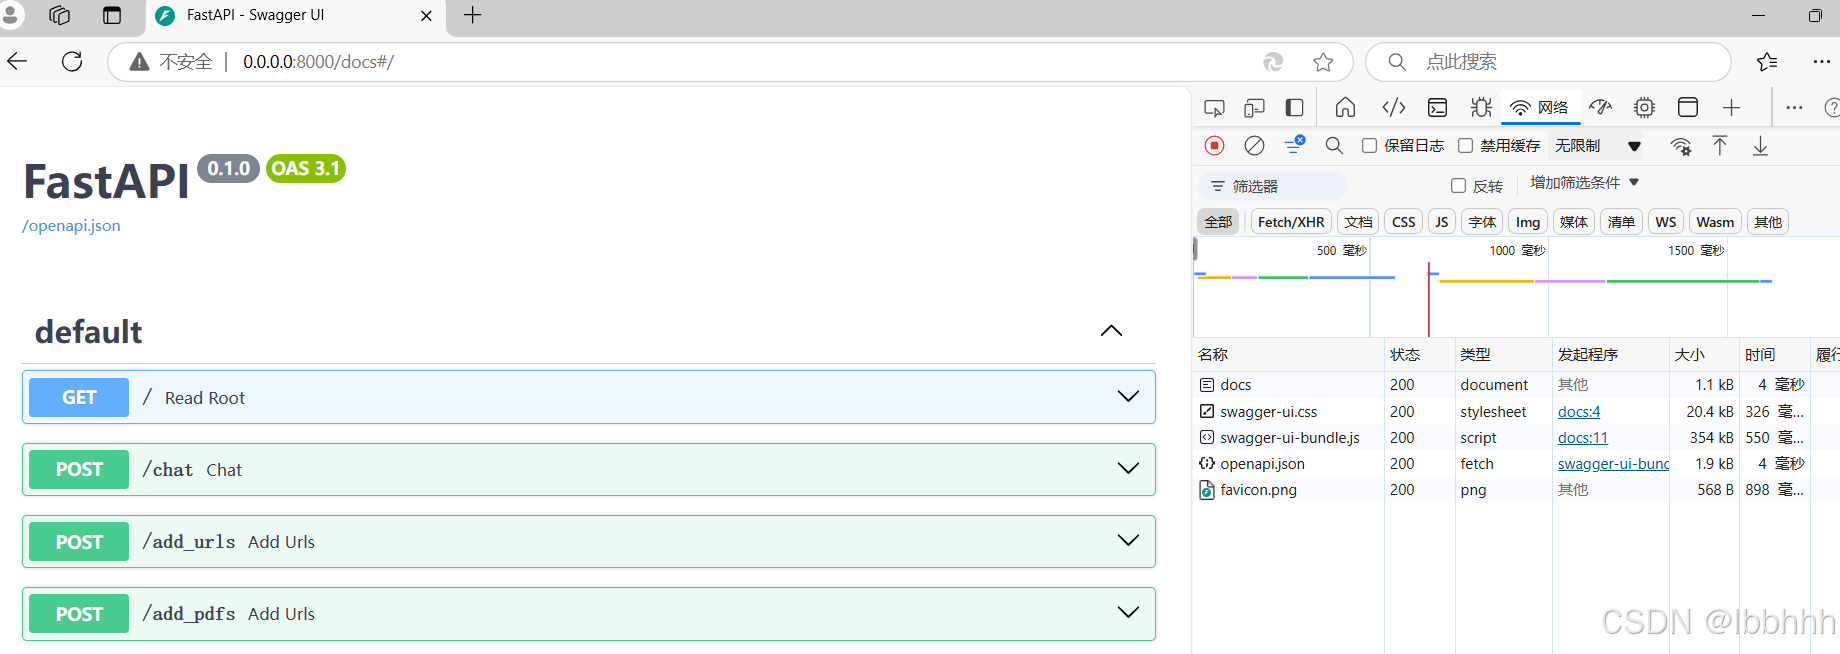The image size is (1840, 654).
Task: Open the Elements panel code icon
Action: tap(1393, 107)
